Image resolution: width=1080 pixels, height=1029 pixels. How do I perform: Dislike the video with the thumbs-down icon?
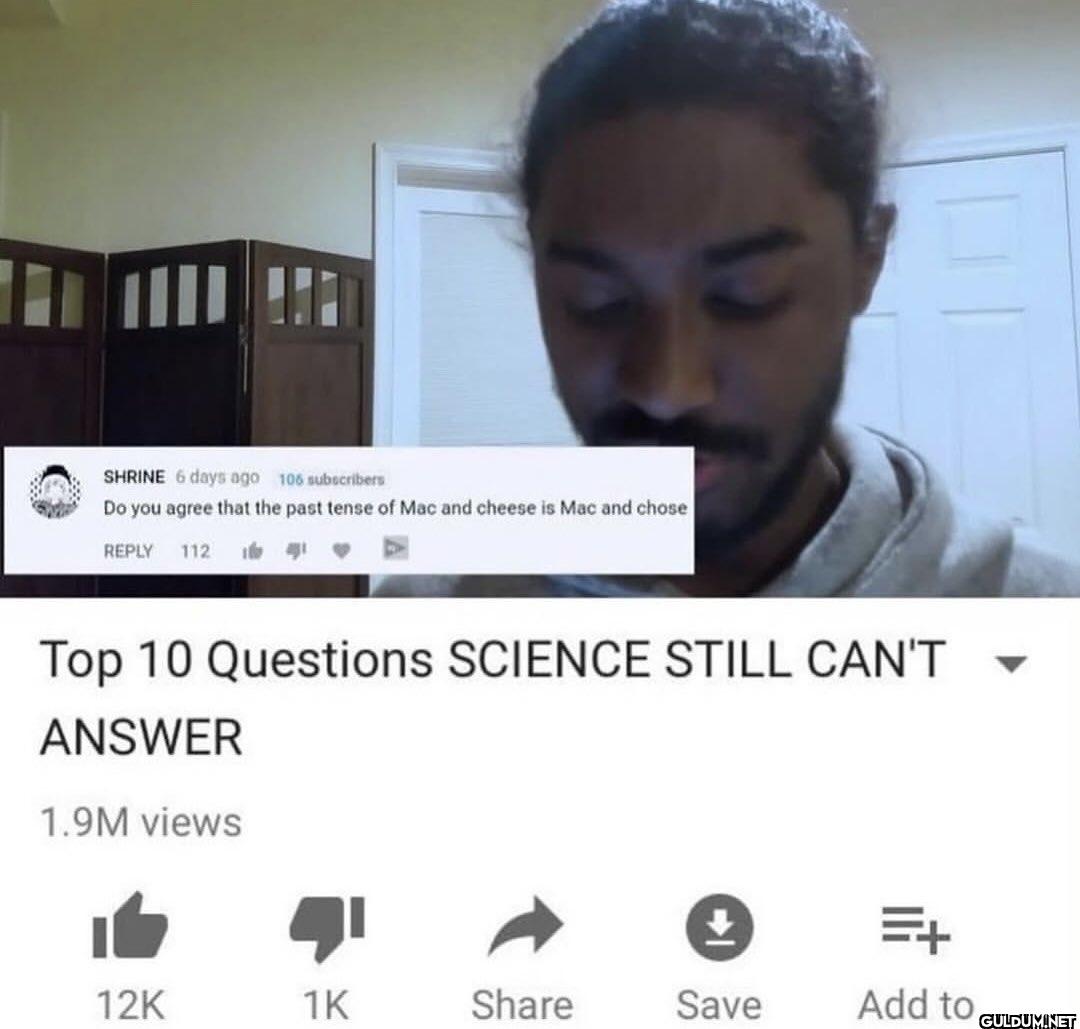(326, 927)
